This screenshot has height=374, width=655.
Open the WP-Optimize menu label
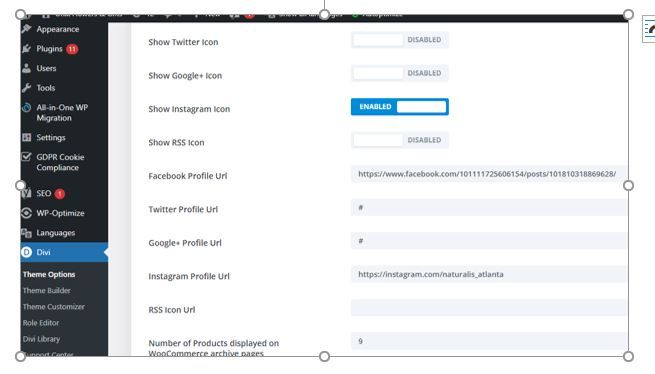(60, 213)
